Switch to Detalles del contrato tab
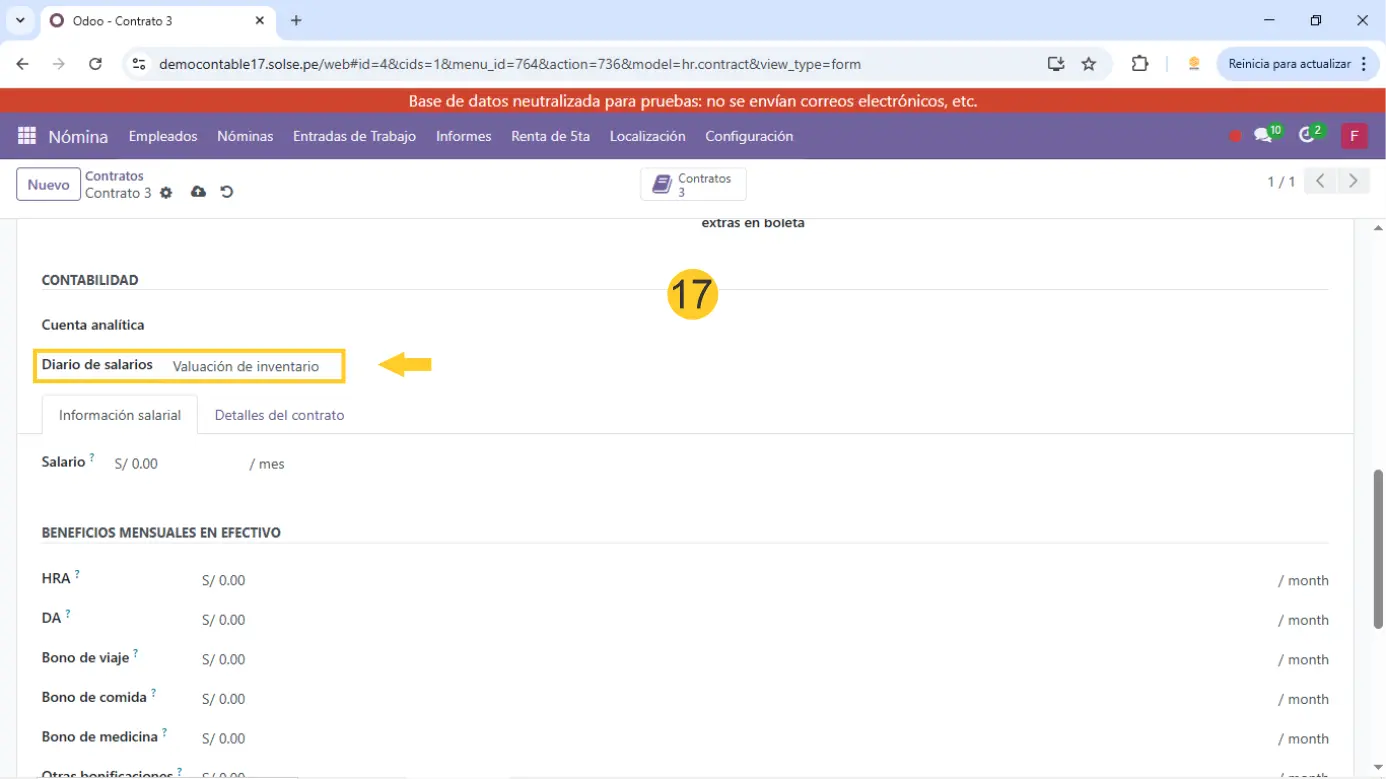 (279, 415)
